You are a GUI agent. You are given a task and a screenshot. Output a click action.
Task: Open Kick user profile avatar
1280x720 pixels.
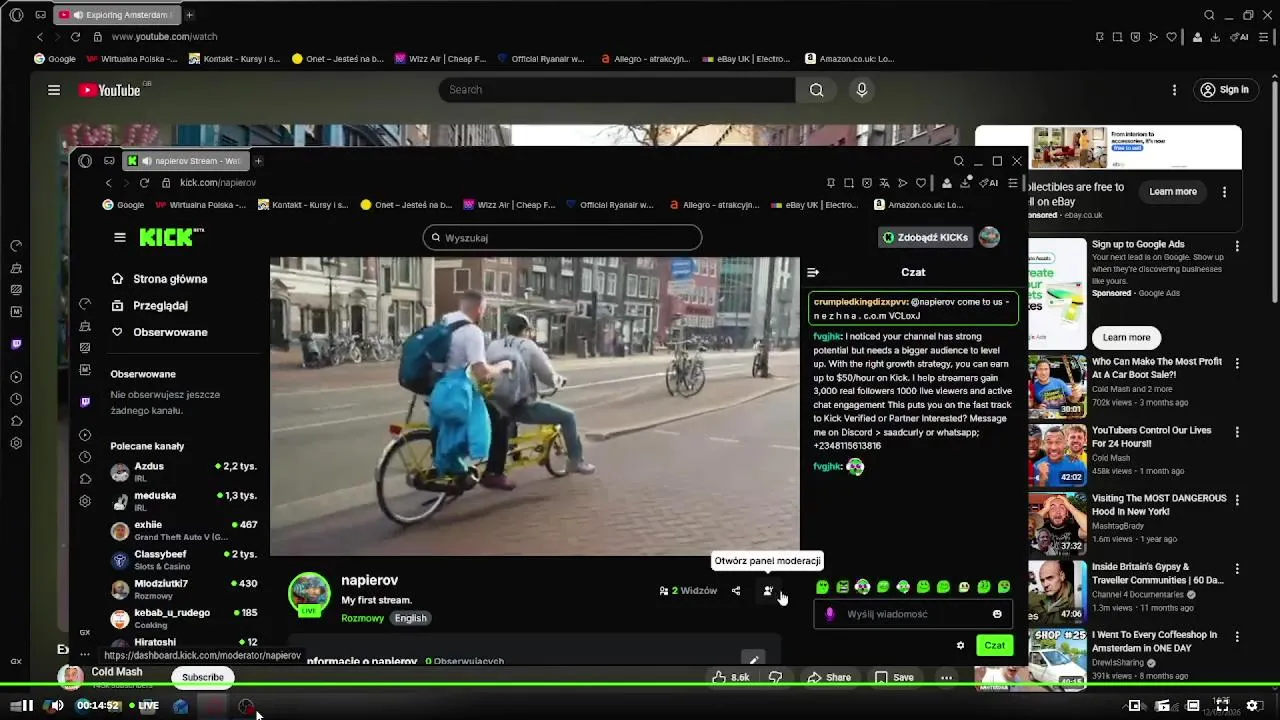tap(989, 237)
